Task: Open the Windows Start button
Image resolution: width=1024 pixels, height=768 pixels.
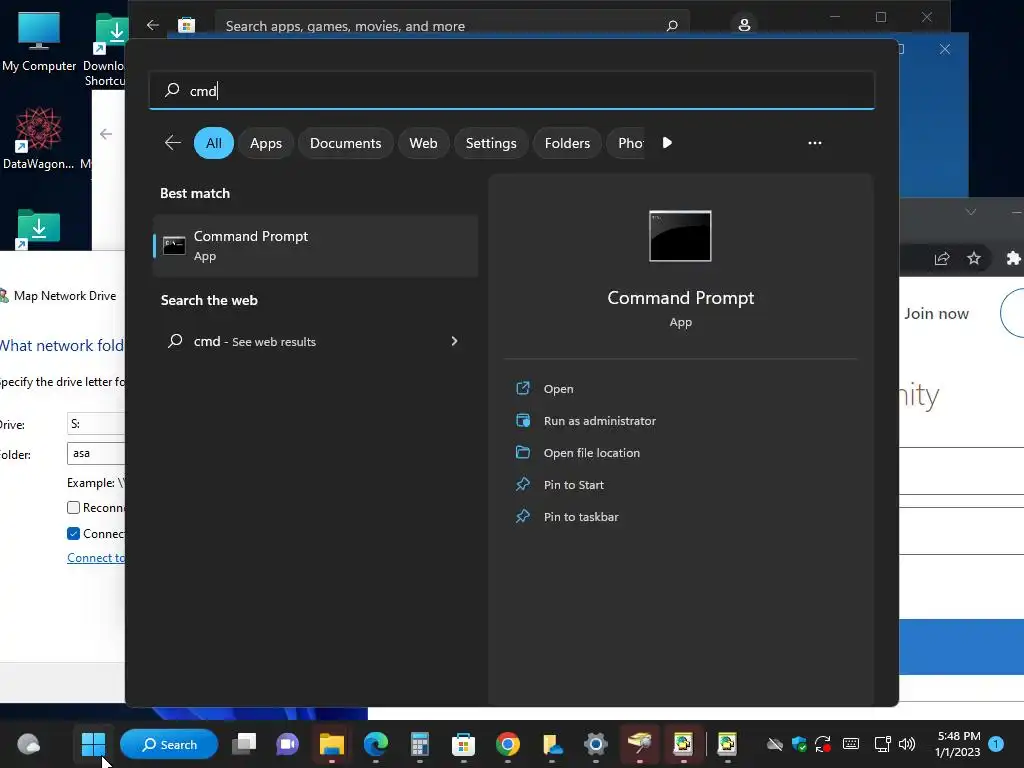Action: (93, 744)
